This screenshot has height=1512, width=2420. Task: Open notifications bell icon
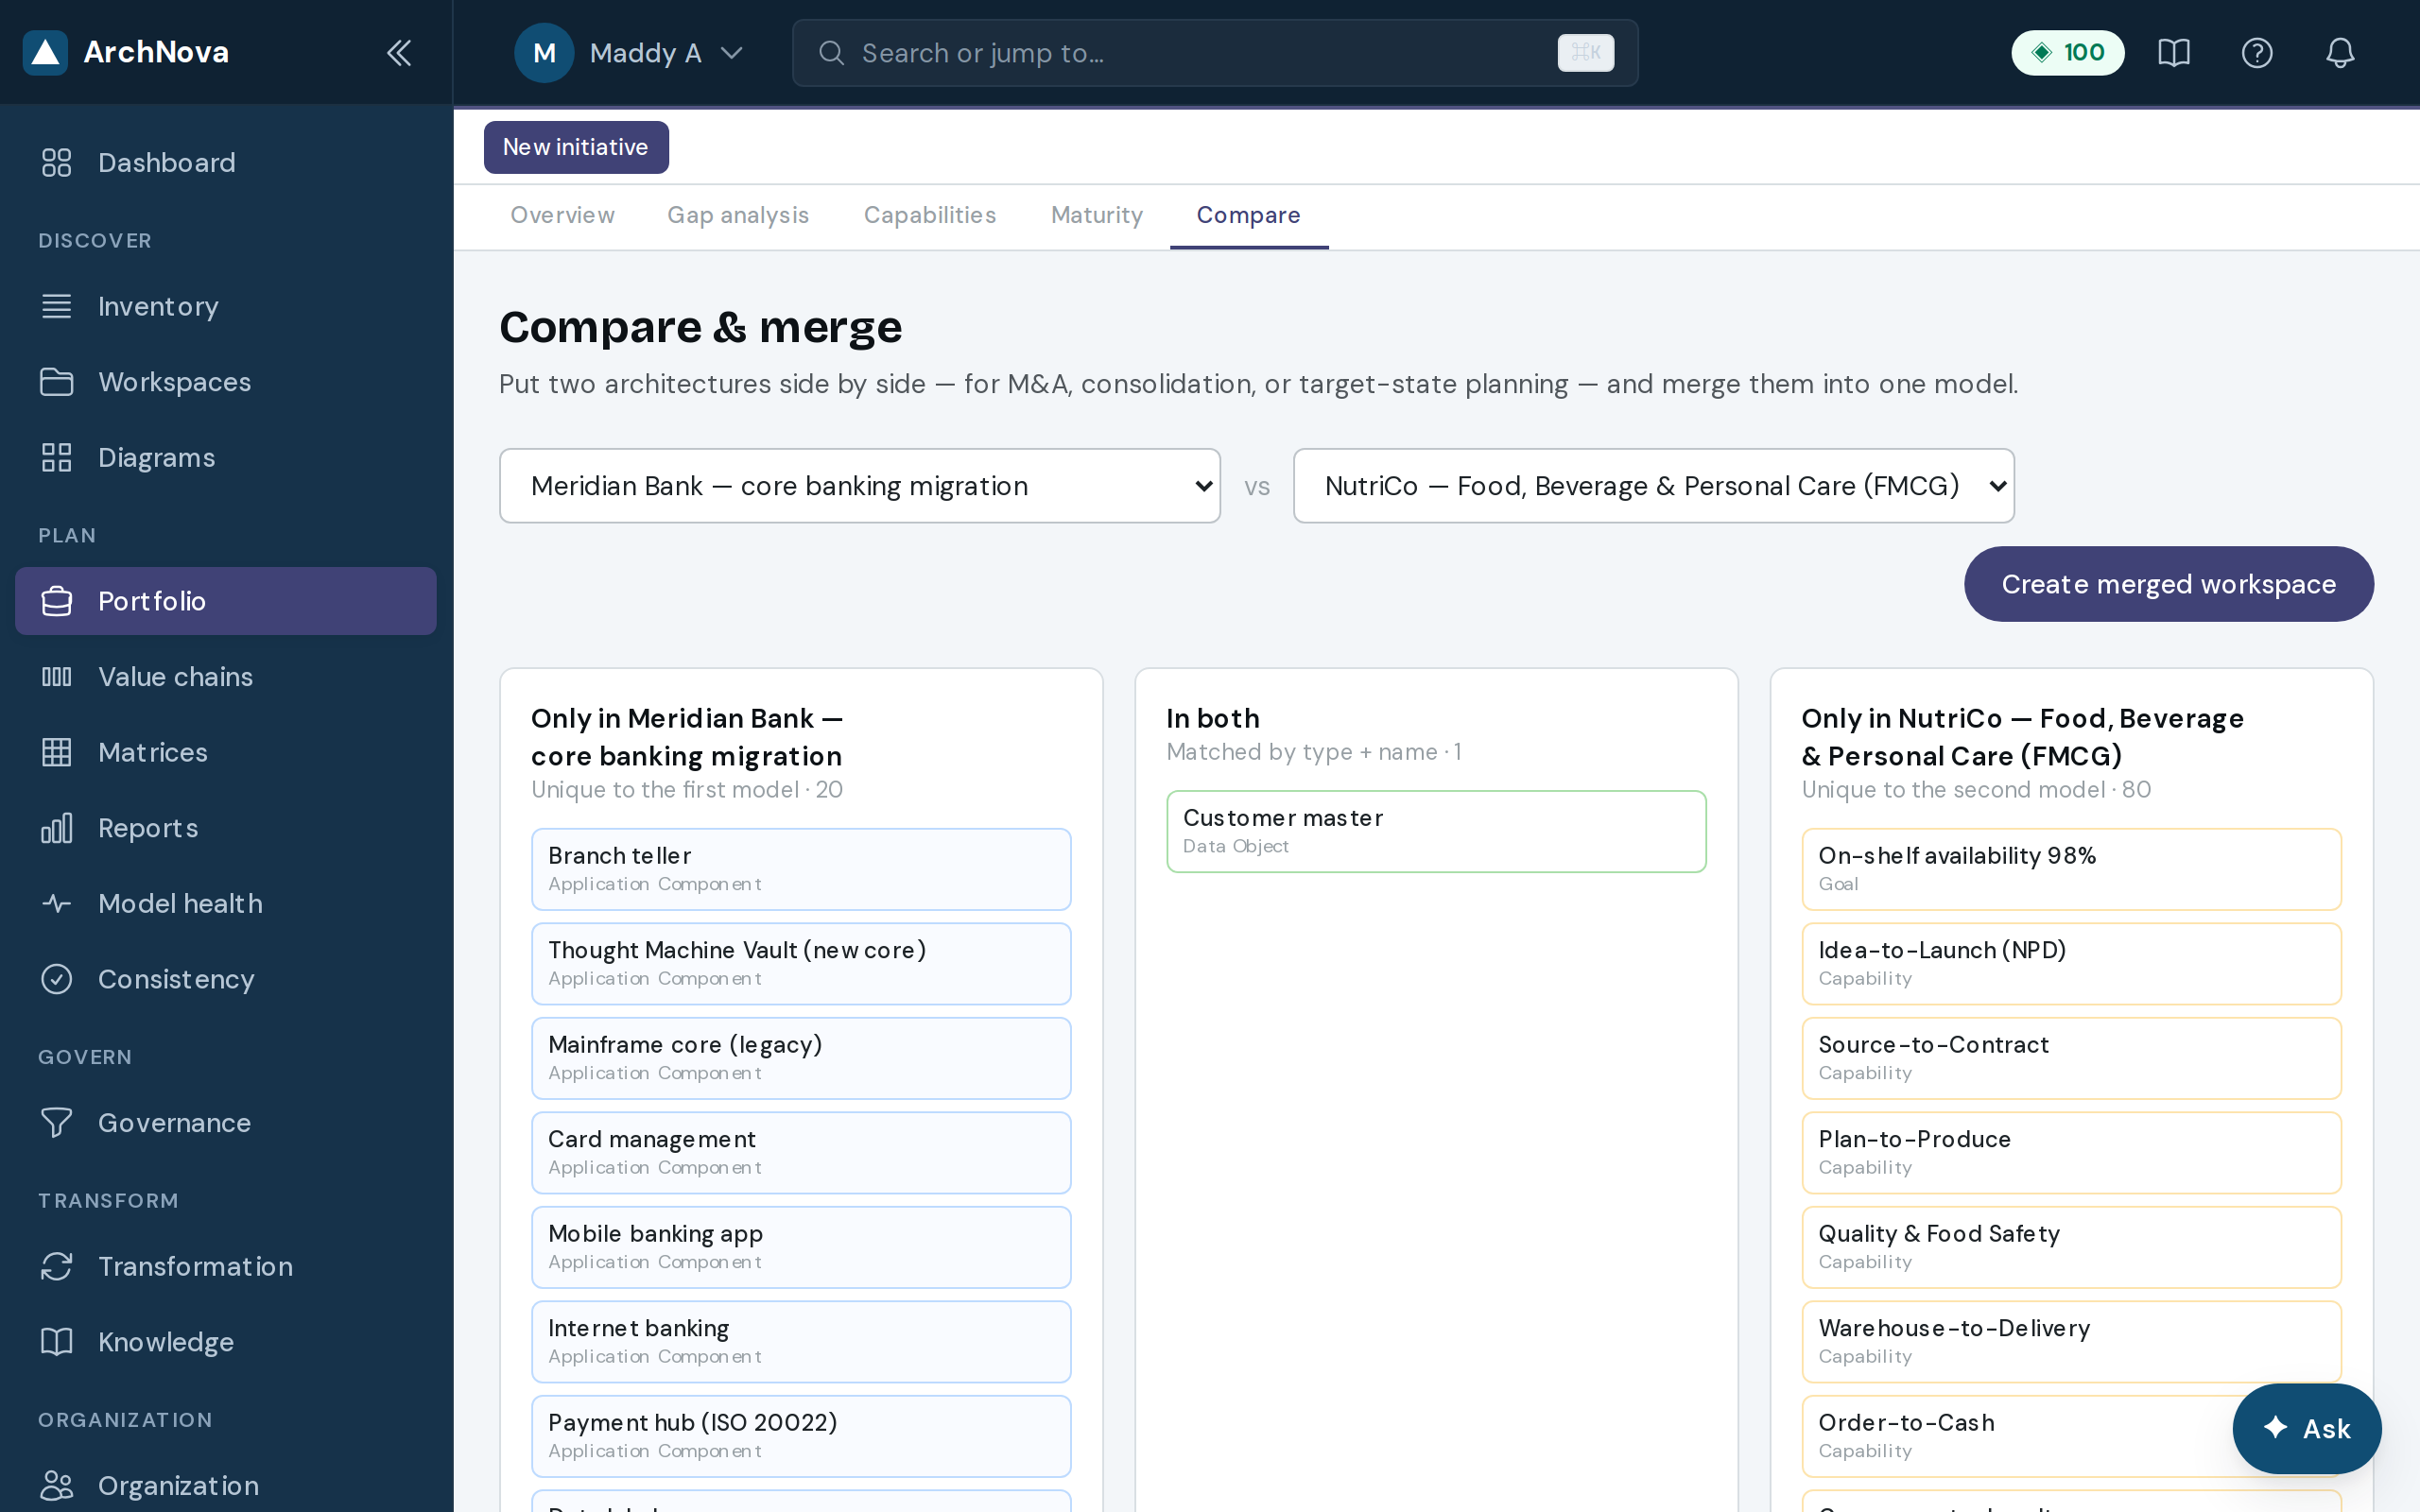tap(2340, 53)
